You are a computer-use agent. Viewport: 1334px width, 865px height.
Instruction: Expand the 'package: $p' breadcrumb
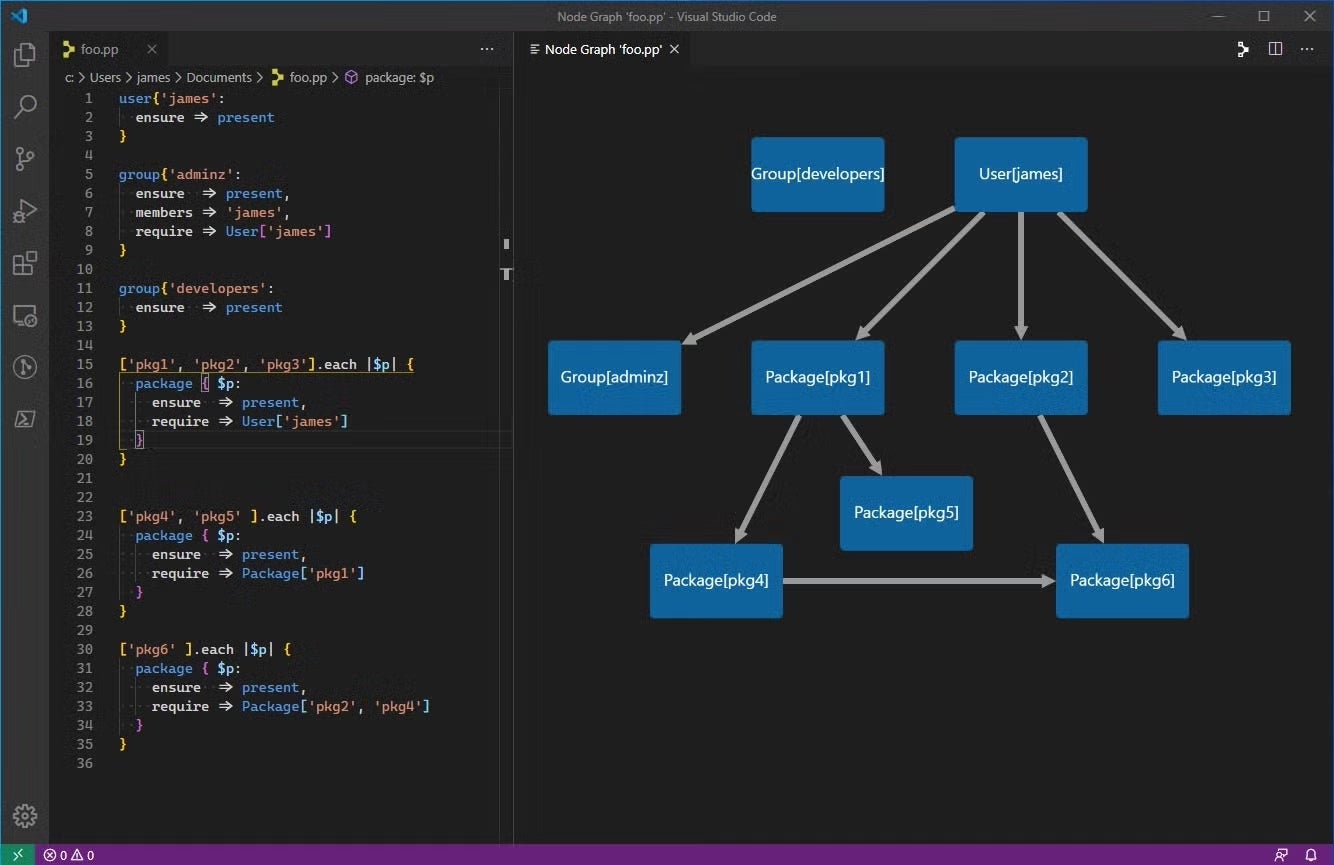[x=398, y=77]
